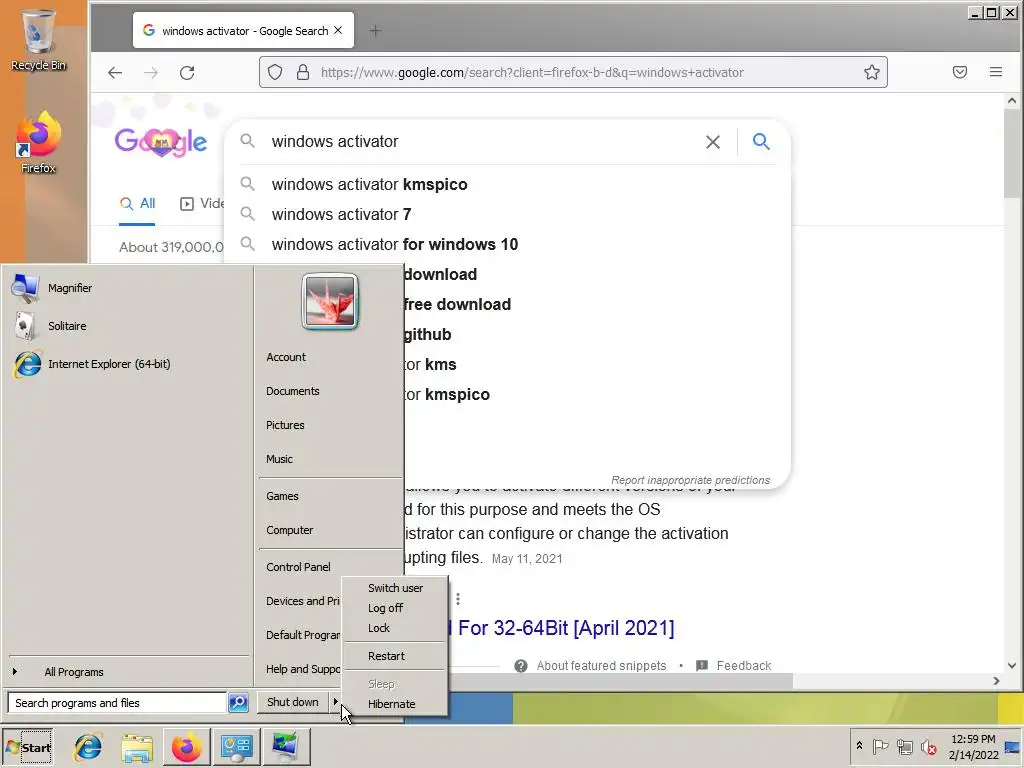The width and height of the screenshot is (1024, 768).
Task: Open the tracking protection shield icon
Action: tap(275, 72)
